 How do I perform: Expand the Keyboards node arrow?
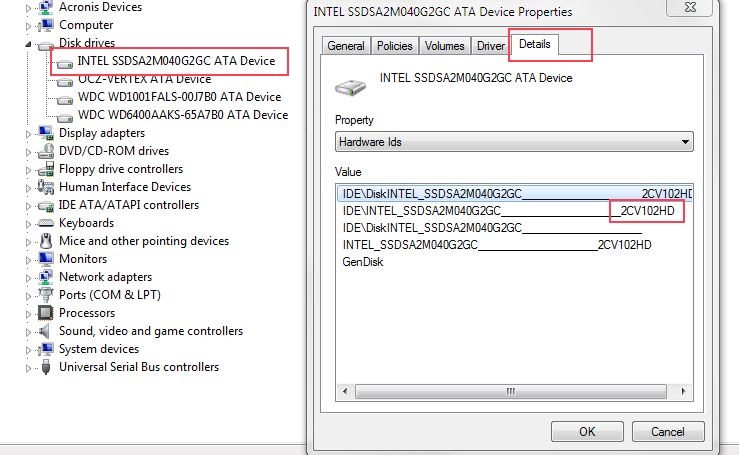click(x=28, y=224)
